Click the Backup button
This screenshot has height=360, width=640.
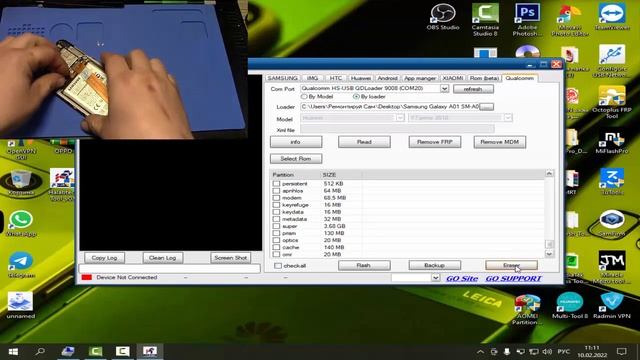click(435, 265)
